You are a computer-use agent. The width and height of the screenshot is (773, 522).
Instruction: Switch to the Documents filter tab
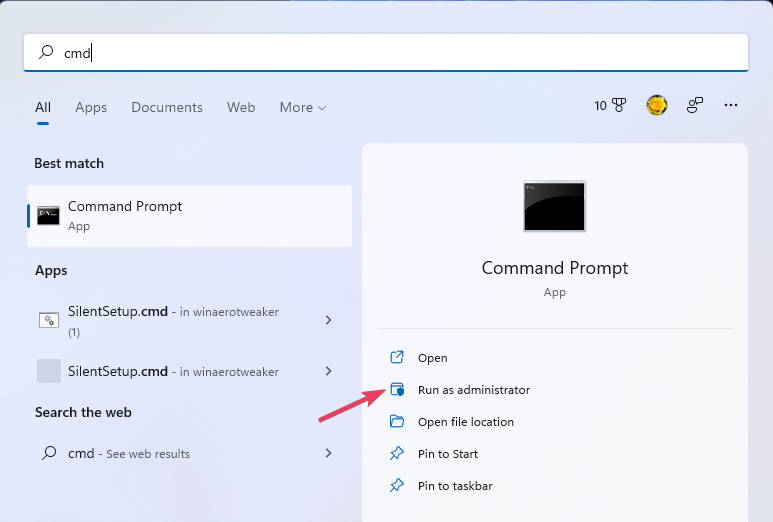tap(167, 107)
